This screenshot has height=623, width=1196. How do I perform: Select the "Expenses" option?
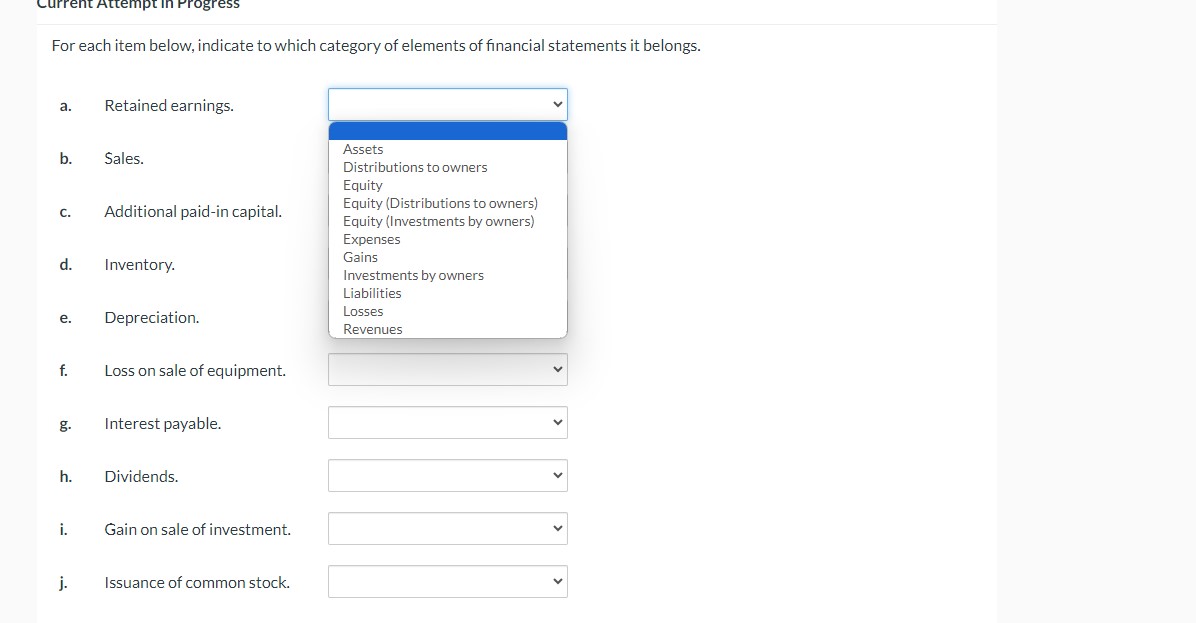coord(371,239)
